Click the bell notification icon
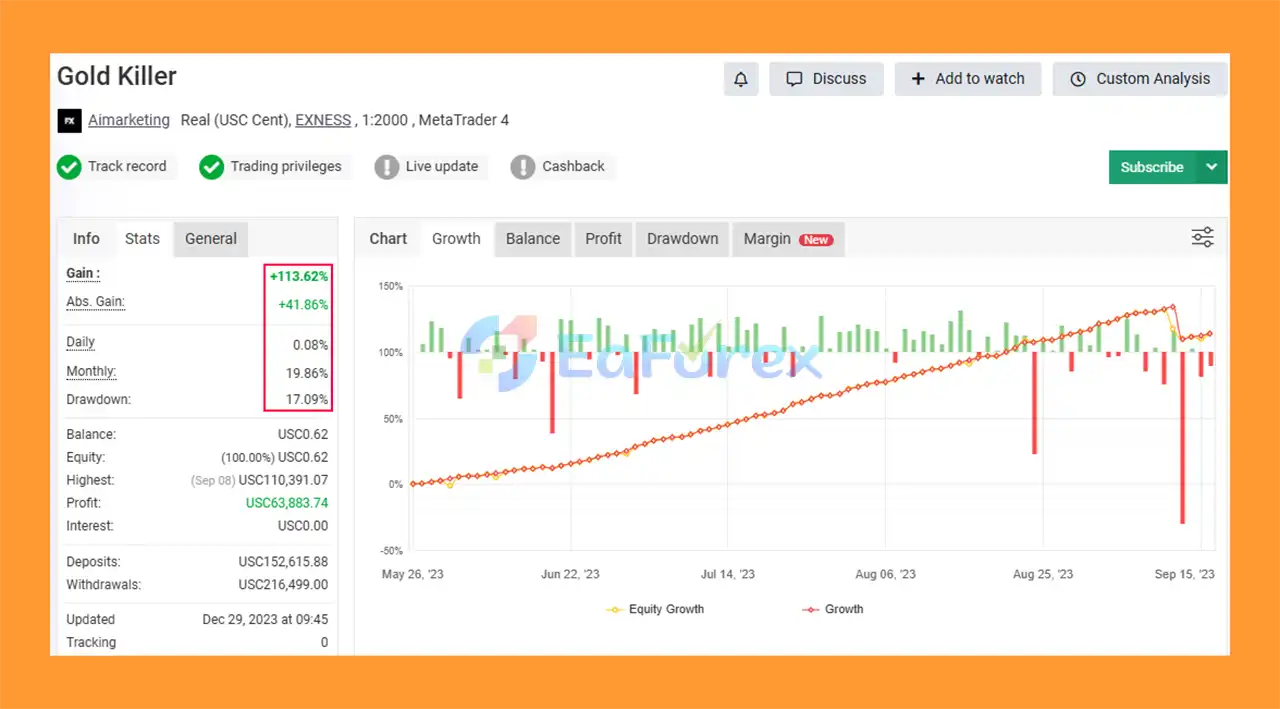 click(741, 79)
